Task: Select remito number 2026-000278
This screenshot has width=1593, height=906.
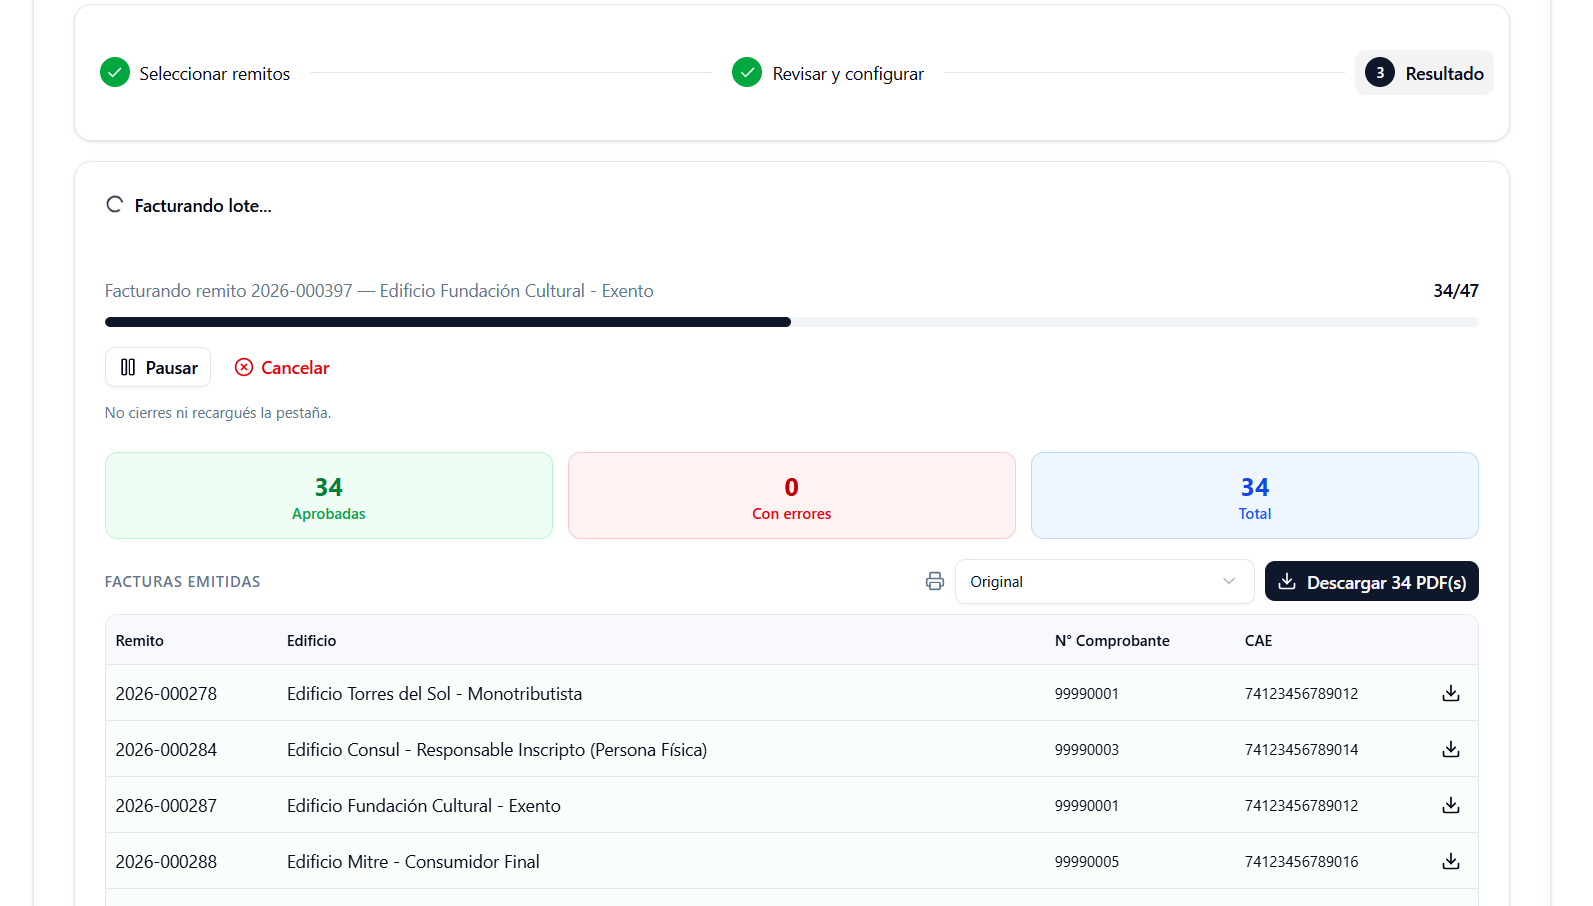Action: (166, 693)
